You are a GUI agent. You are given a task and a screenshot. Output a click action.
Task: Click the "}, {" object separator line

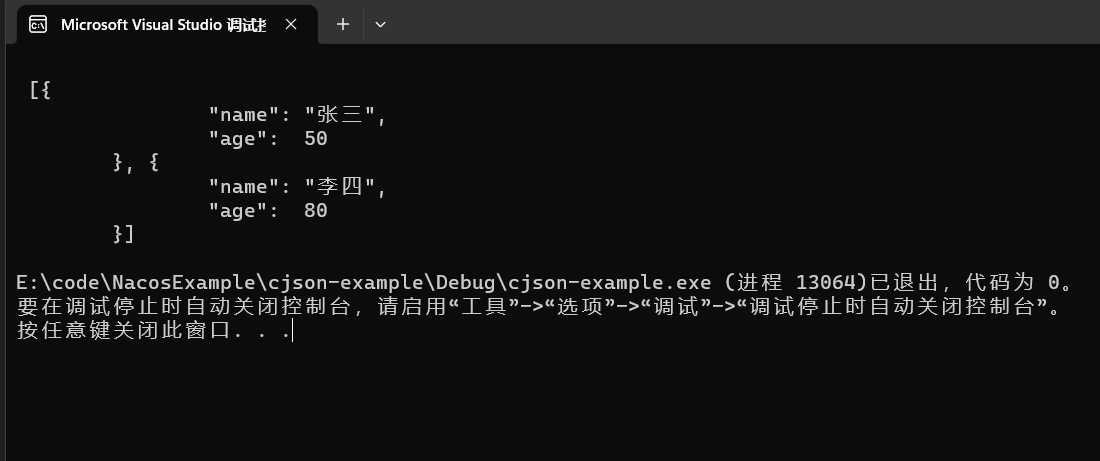(x=136, y=163)
